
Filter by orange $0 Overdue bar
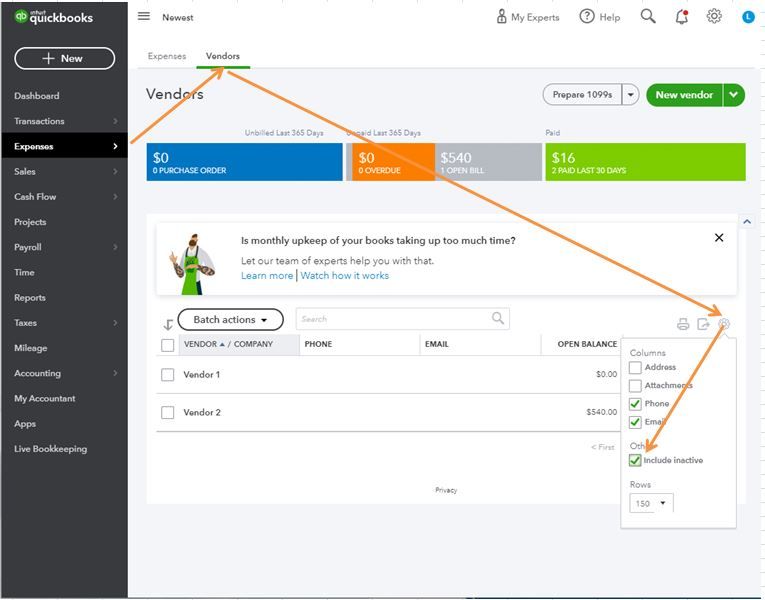coord(393,162)
